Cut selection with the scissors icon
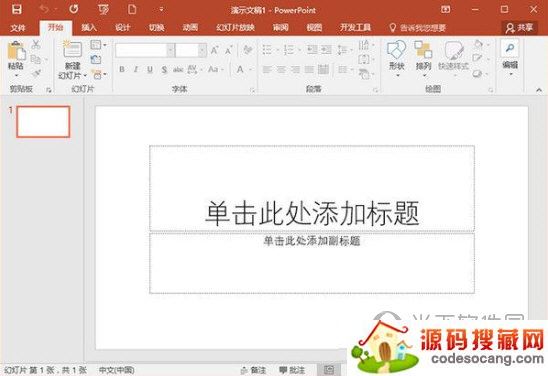This screenshot has height=376, width=548. (x=36, y=44)
